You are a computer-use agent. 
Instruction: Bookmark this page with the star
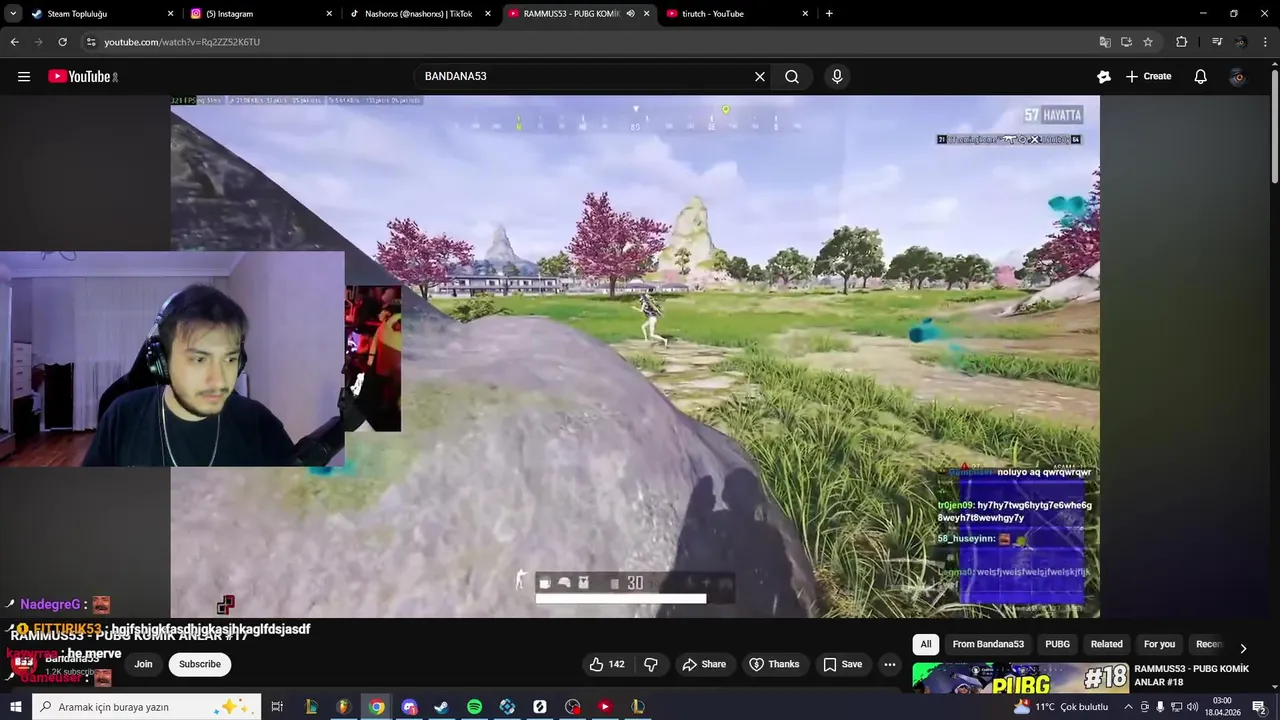click(1148, 42)
